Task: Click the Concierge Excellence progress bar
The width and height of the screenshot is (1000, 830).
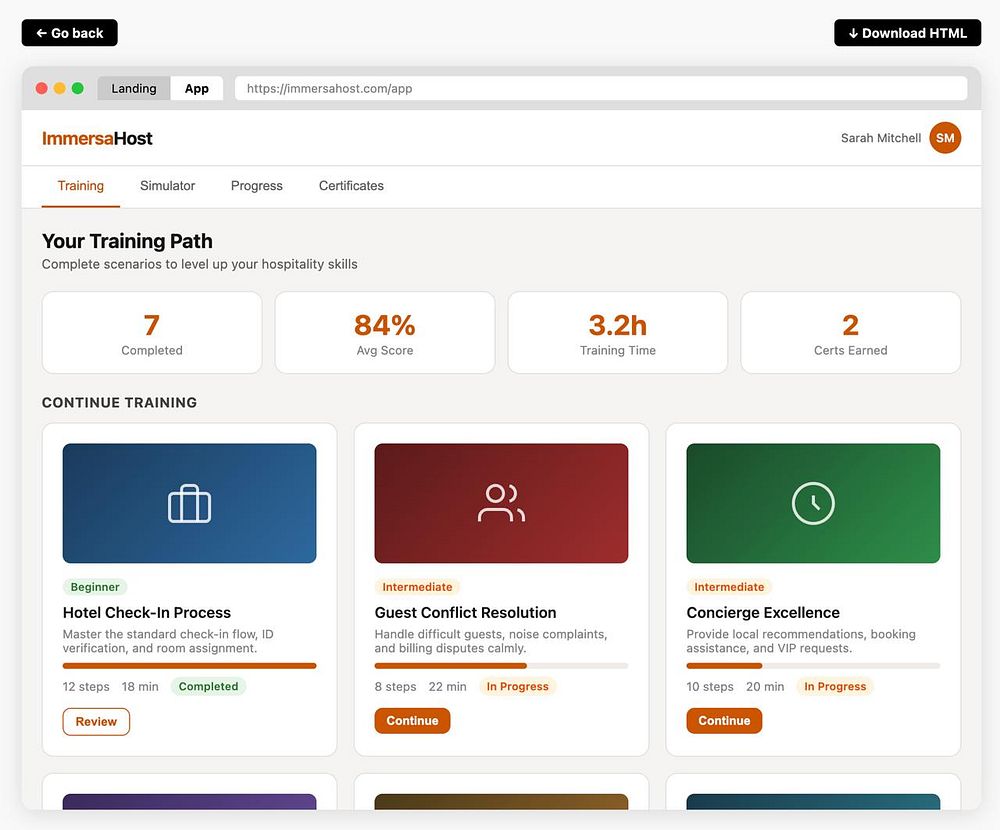Action: [813, 665]
